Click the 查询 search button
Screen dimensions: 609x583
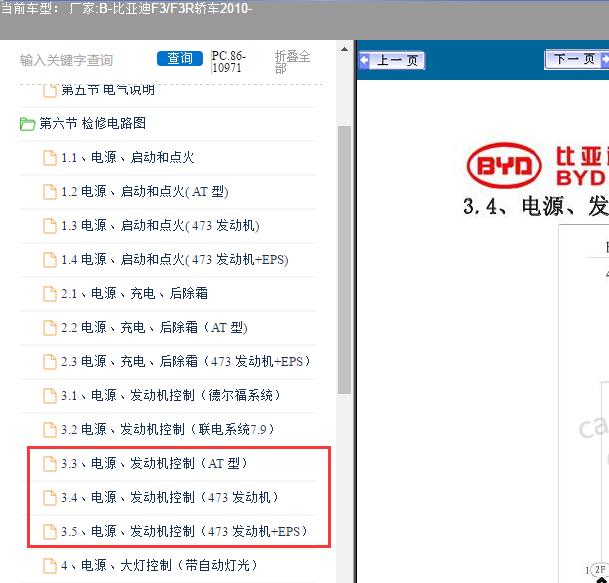pos(180,59)
